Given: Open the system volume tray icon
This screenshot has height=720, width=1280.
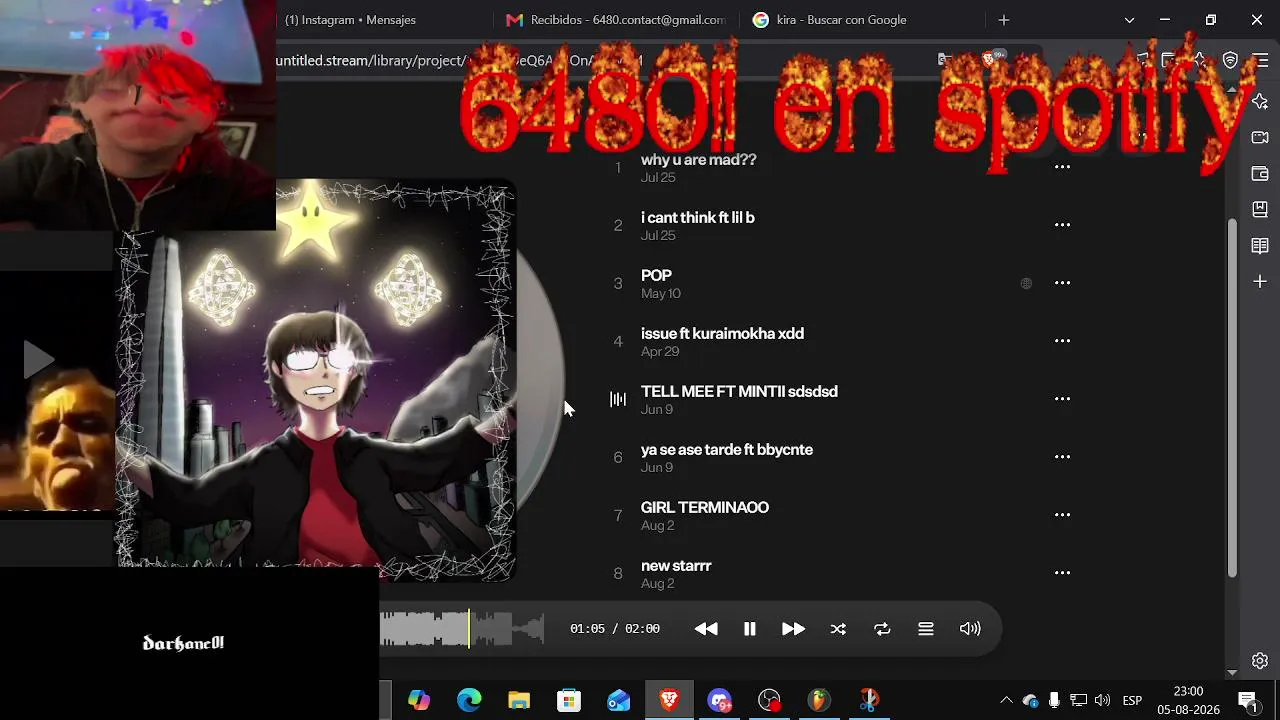Looking at the screenshot, I should (1102, 700).
